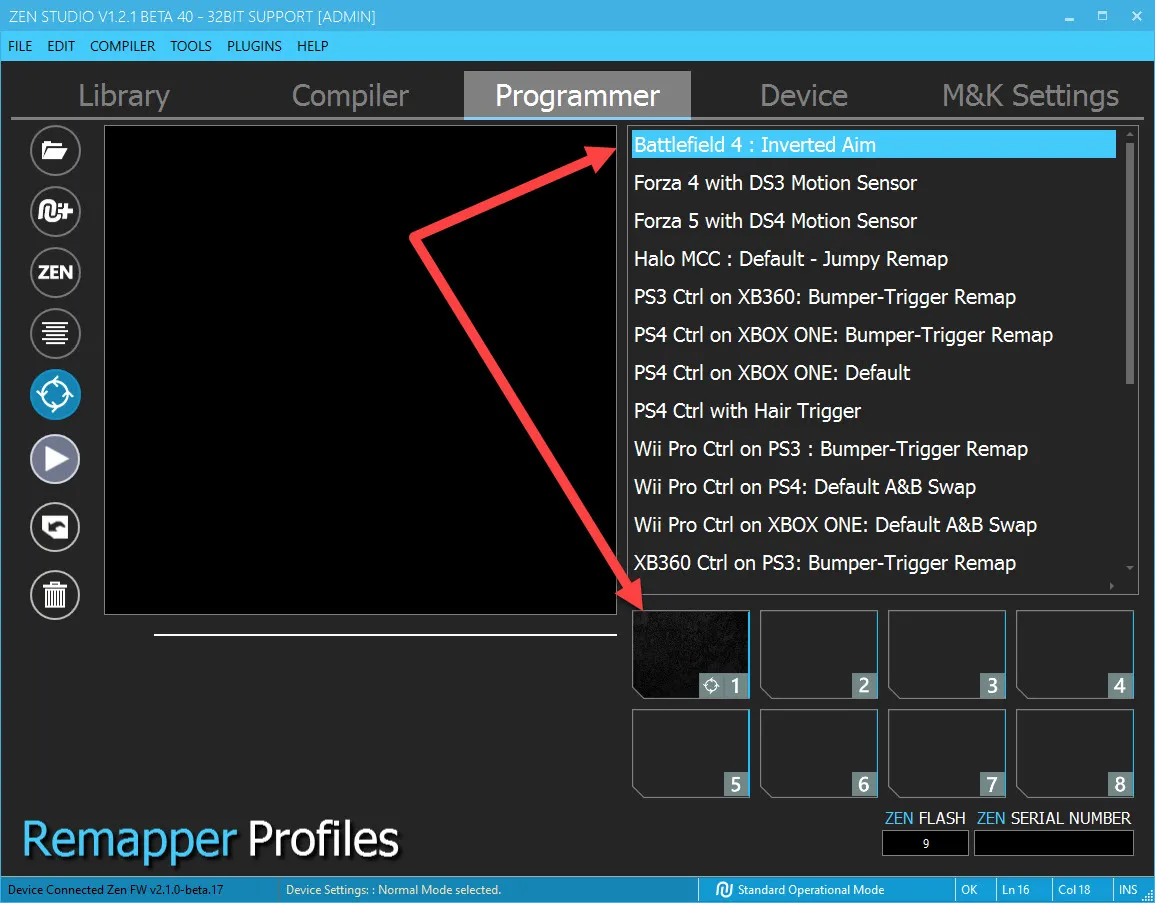Select the highlighted Remapper tool icon
The image size is (1155, 903).
[55, 394]
